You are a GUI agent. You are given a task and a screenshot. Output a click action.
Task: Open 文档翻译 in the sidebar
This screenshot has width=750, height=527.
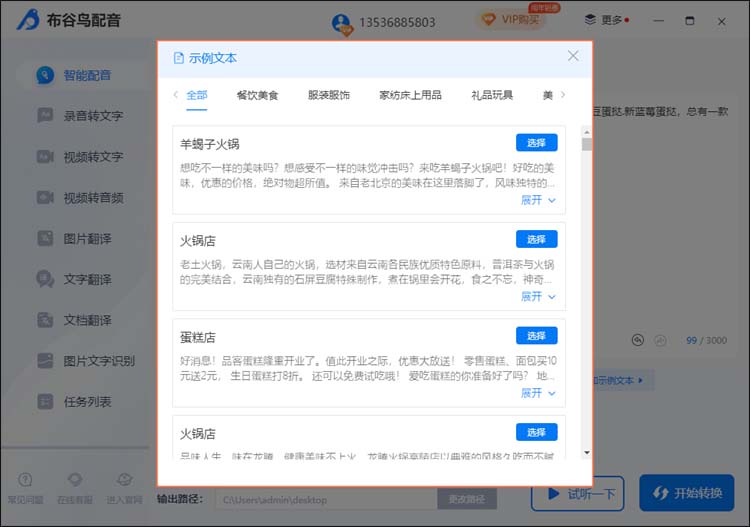74,320
